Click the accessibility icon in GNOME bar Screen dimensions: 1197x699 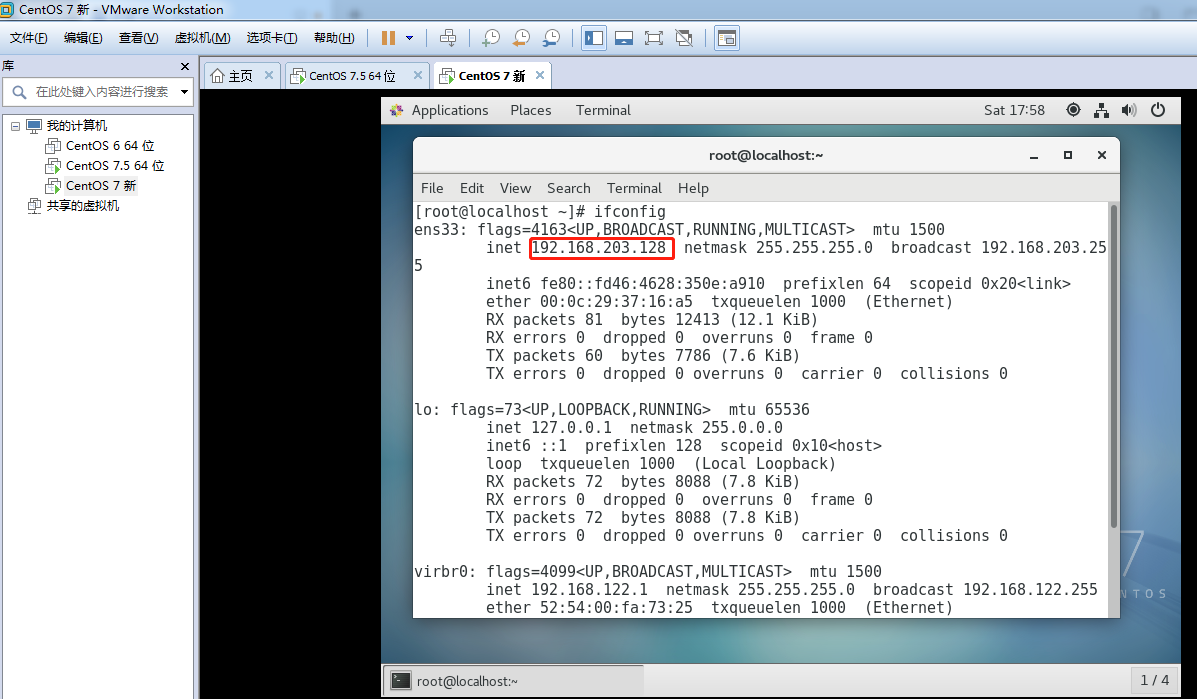pos(1073,110)
